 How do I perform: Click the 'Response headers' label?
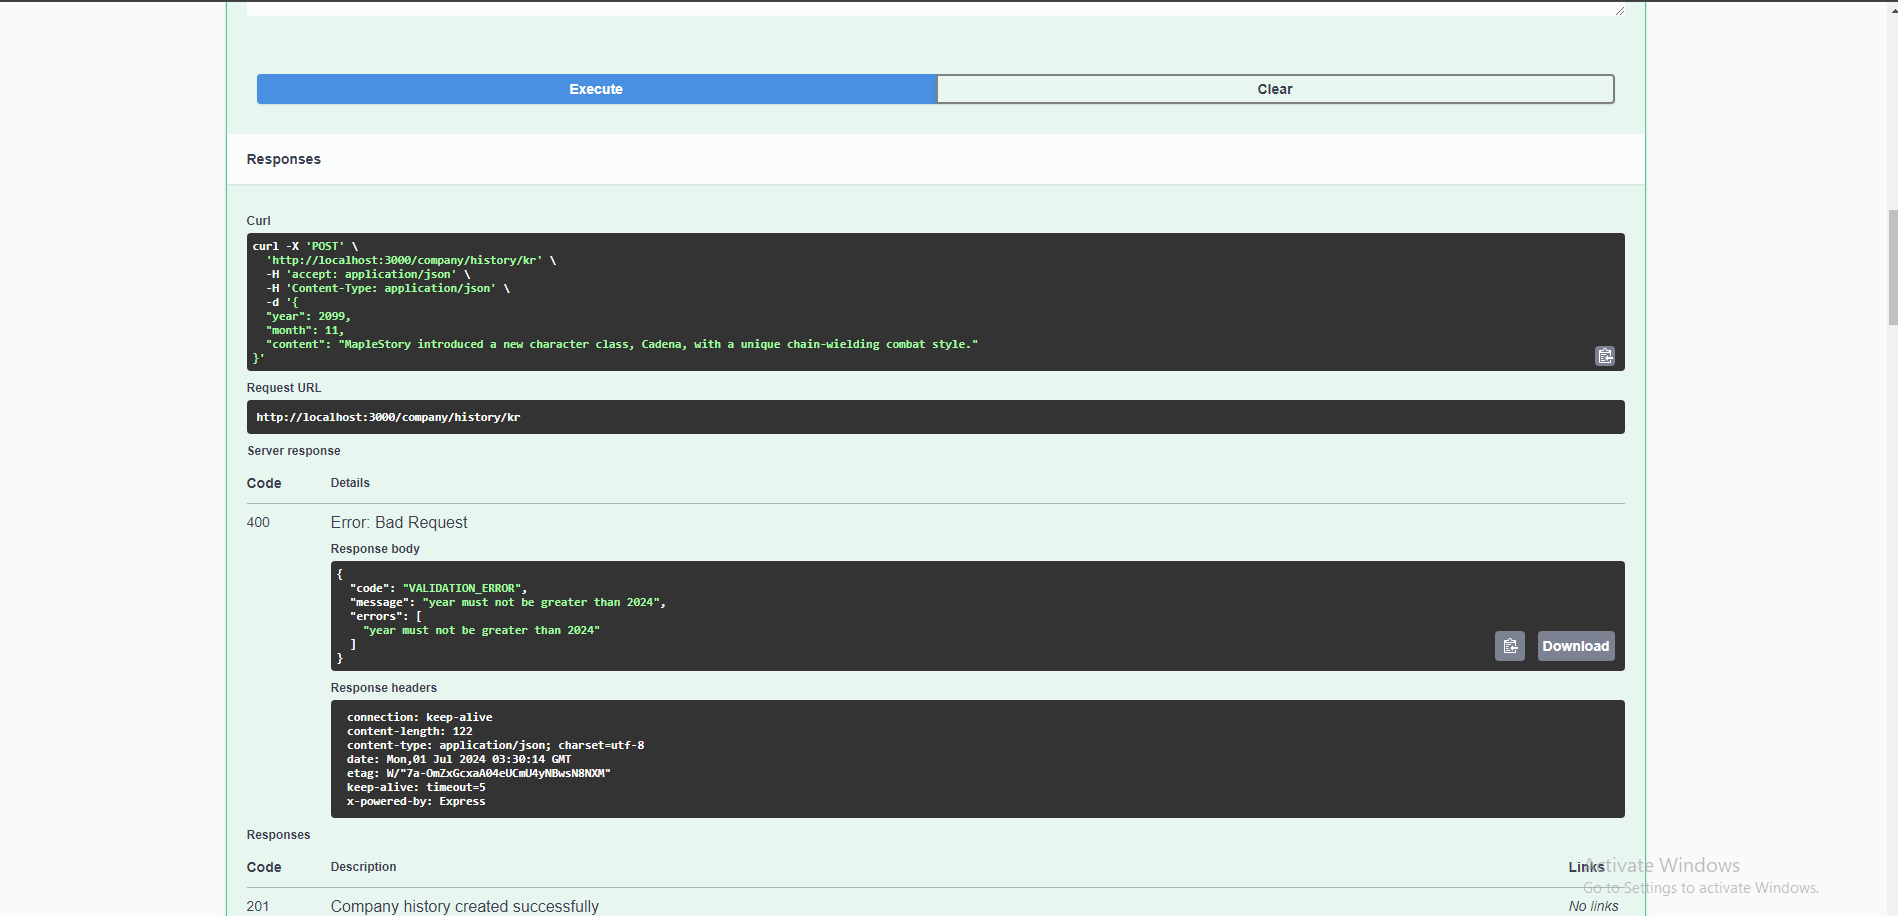click(x=384, y=688)
